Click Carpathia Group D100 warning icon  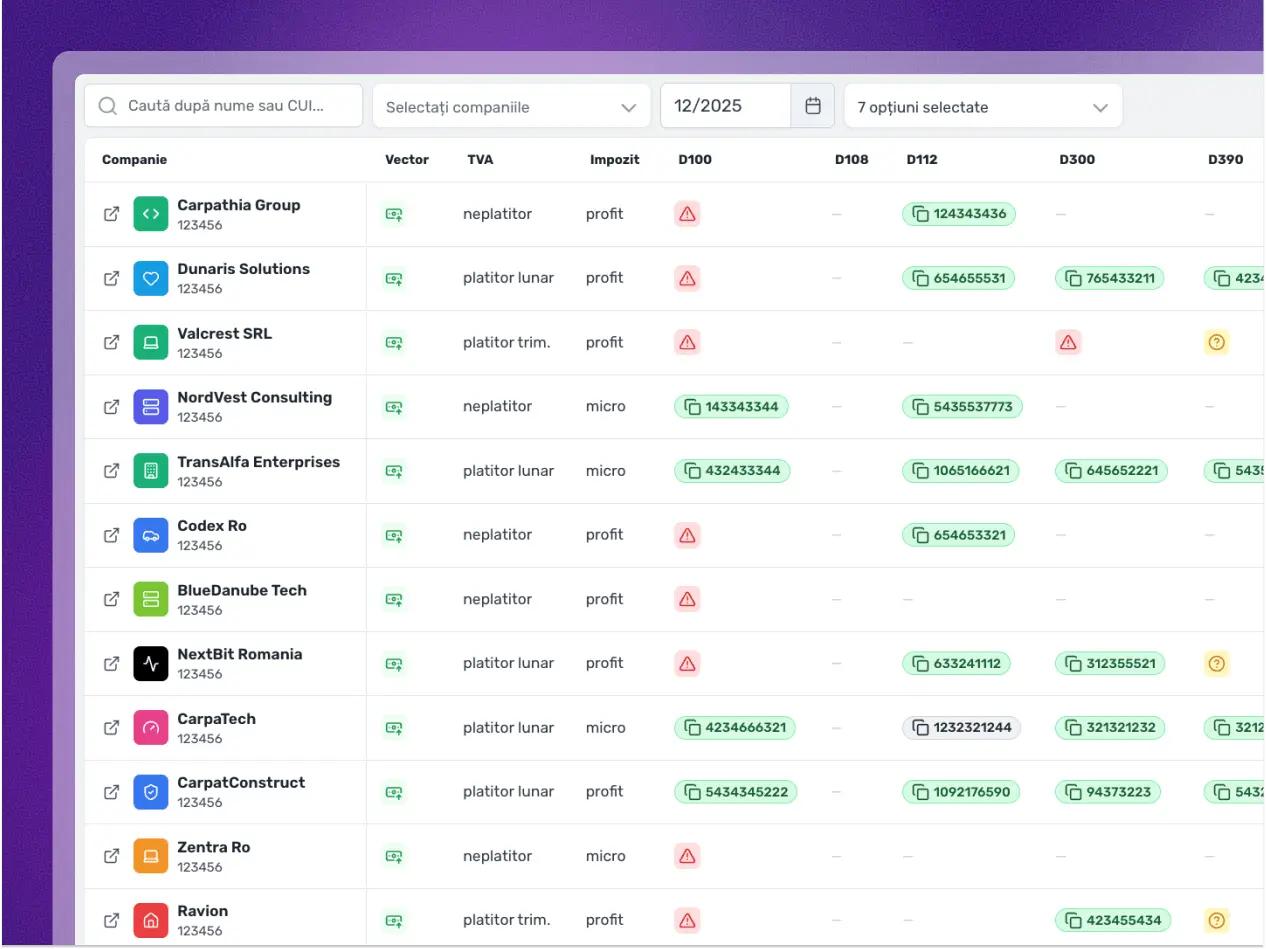tap(687, 214)
